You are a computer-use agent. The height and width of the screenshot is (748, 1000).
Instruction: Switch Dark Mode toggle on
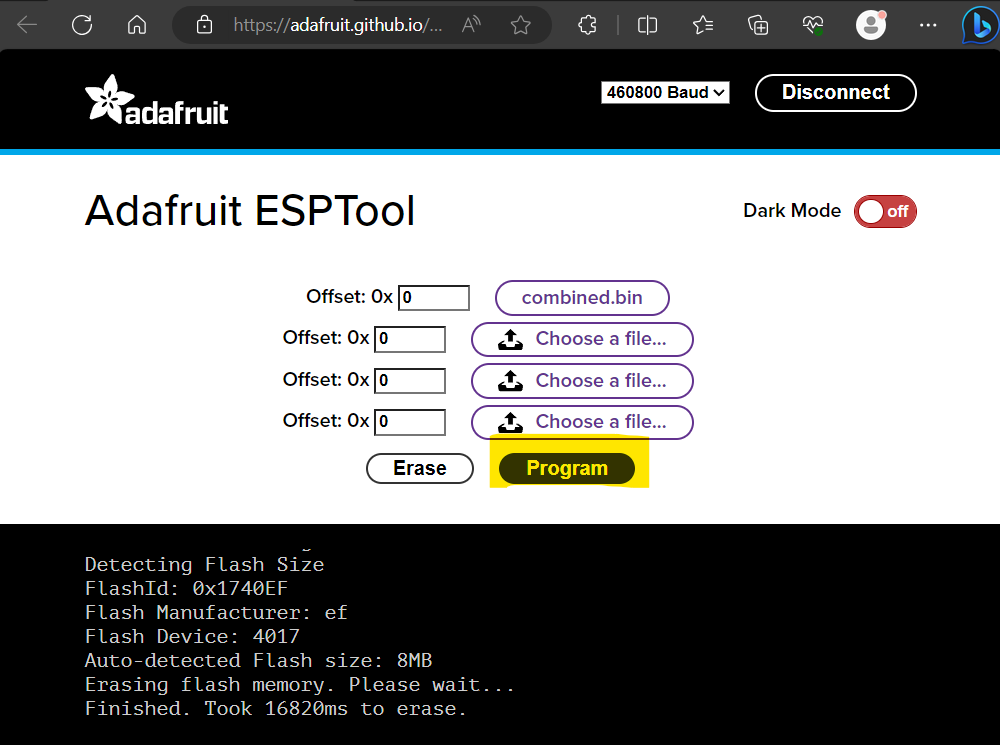point(885,211)
